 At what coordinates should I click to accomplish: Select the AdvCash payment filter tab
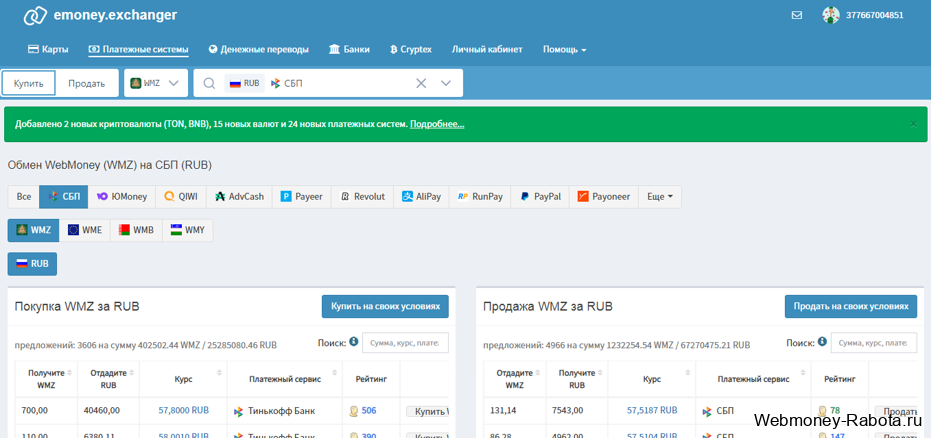coord(239,196)
